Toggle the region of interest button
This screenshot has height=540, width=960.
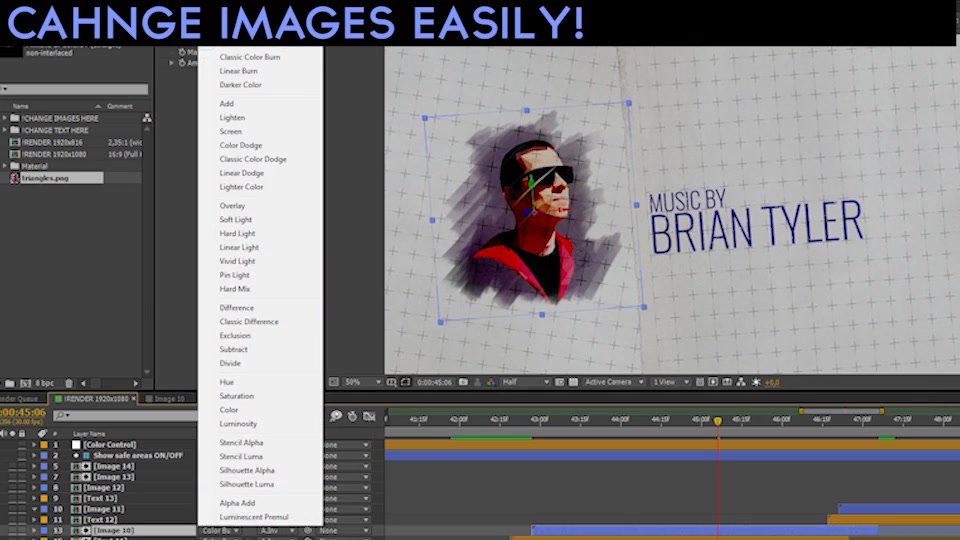(559, 382)
